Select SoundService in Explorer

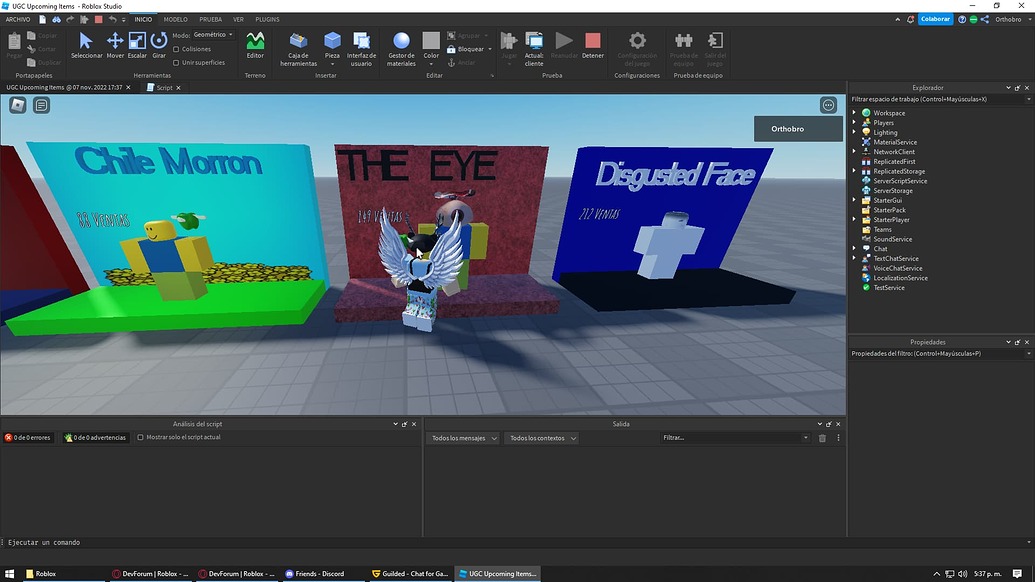click(892, 239)
